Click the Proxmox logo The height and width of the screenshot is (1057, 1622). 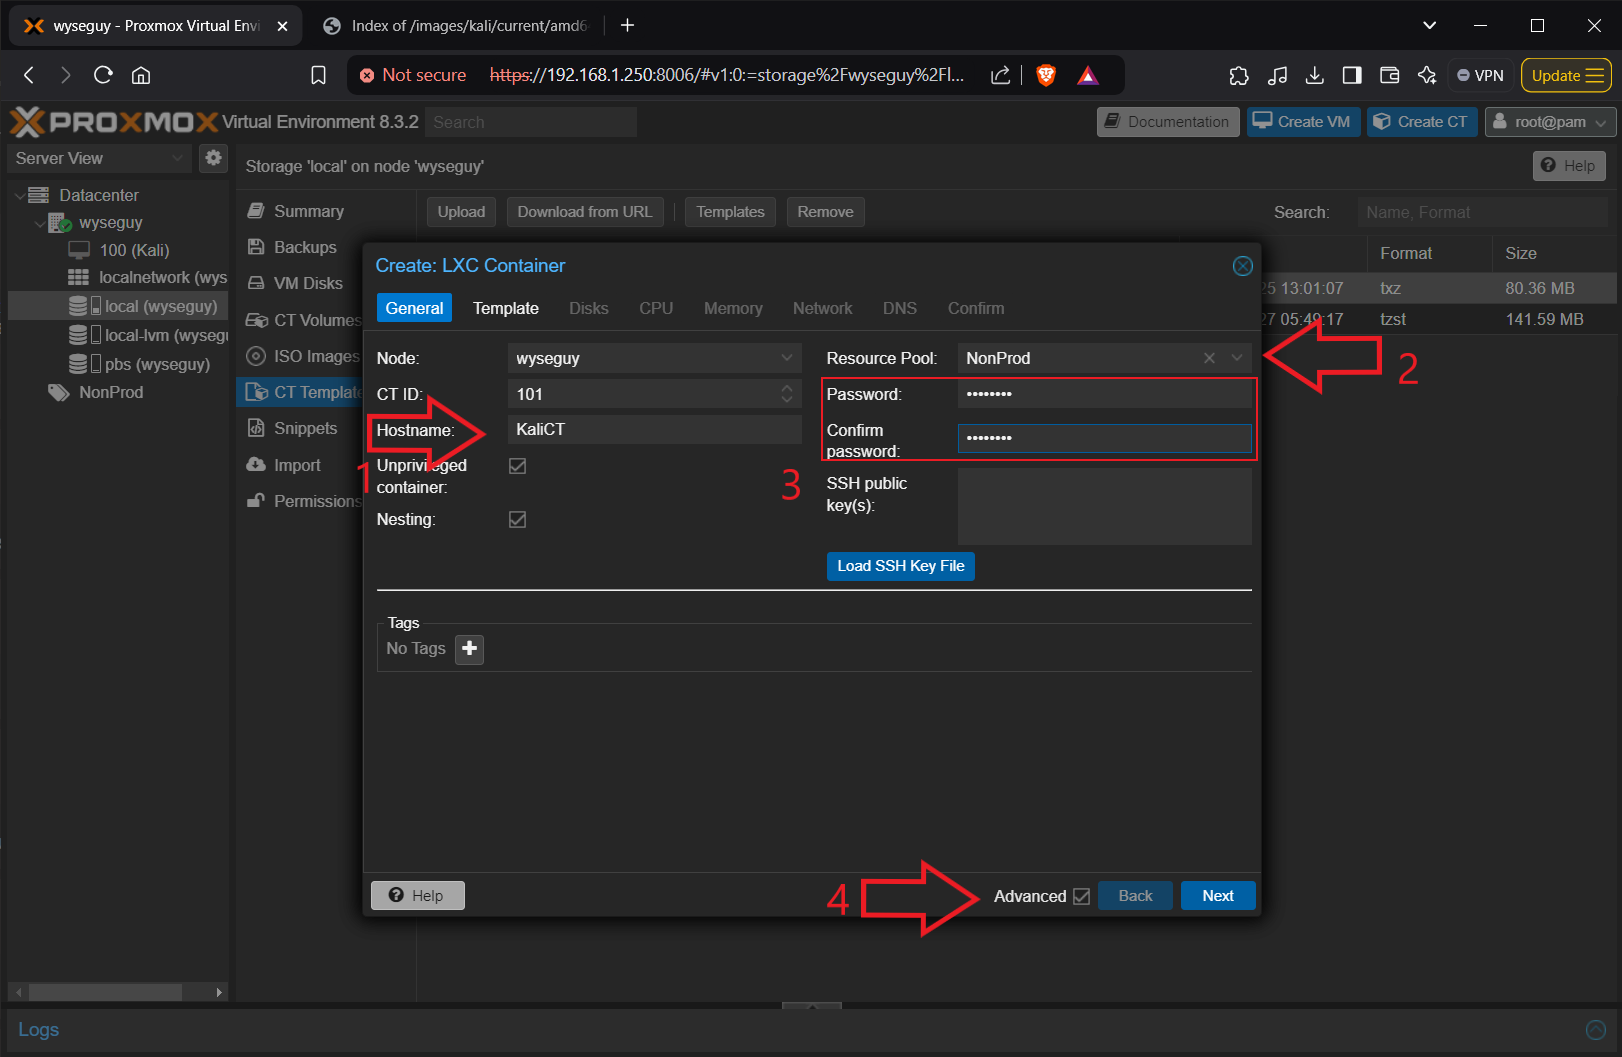click(x=114, y=122)
